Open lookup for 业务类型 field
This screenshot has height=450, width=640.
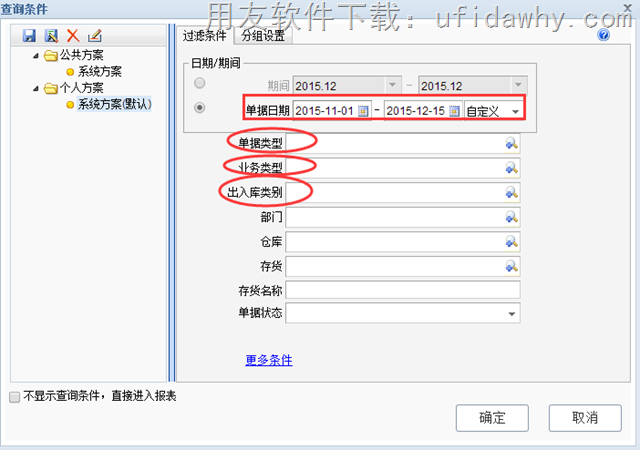[x=511, y=168]
